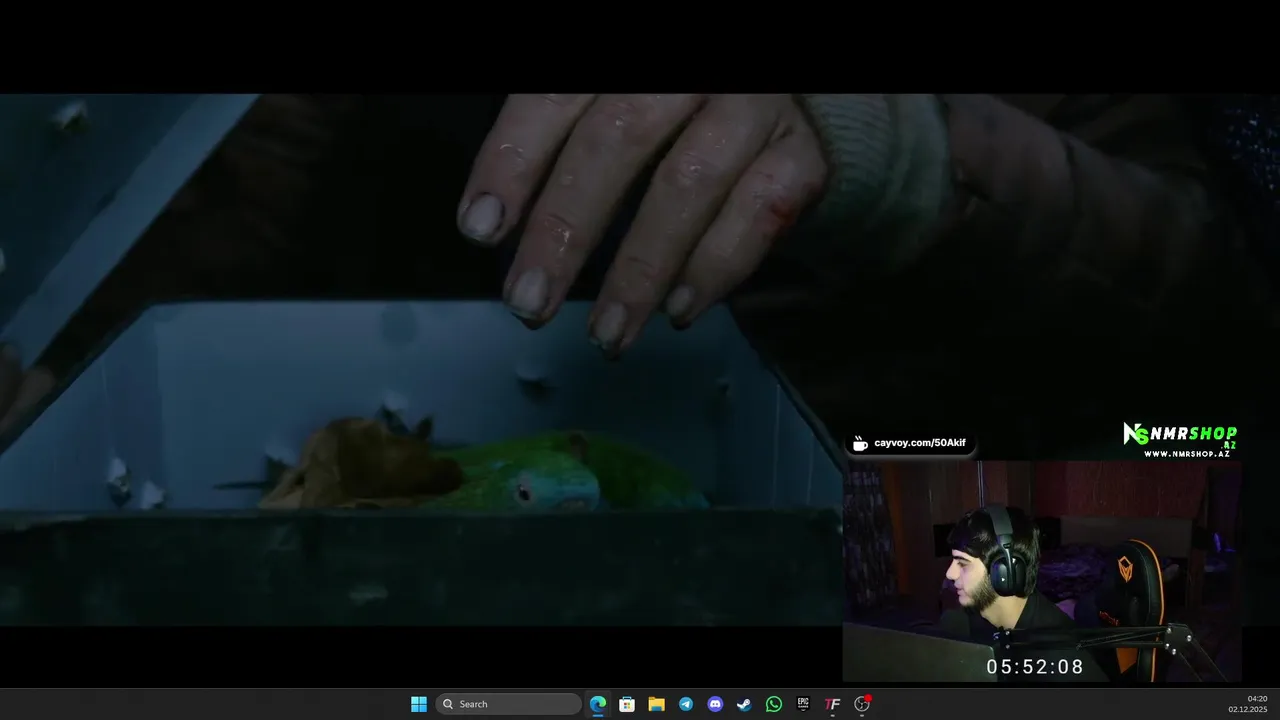Open Discord from the taskbar
The height and width of the screenshot is (720, 1280).
[715, 704]
